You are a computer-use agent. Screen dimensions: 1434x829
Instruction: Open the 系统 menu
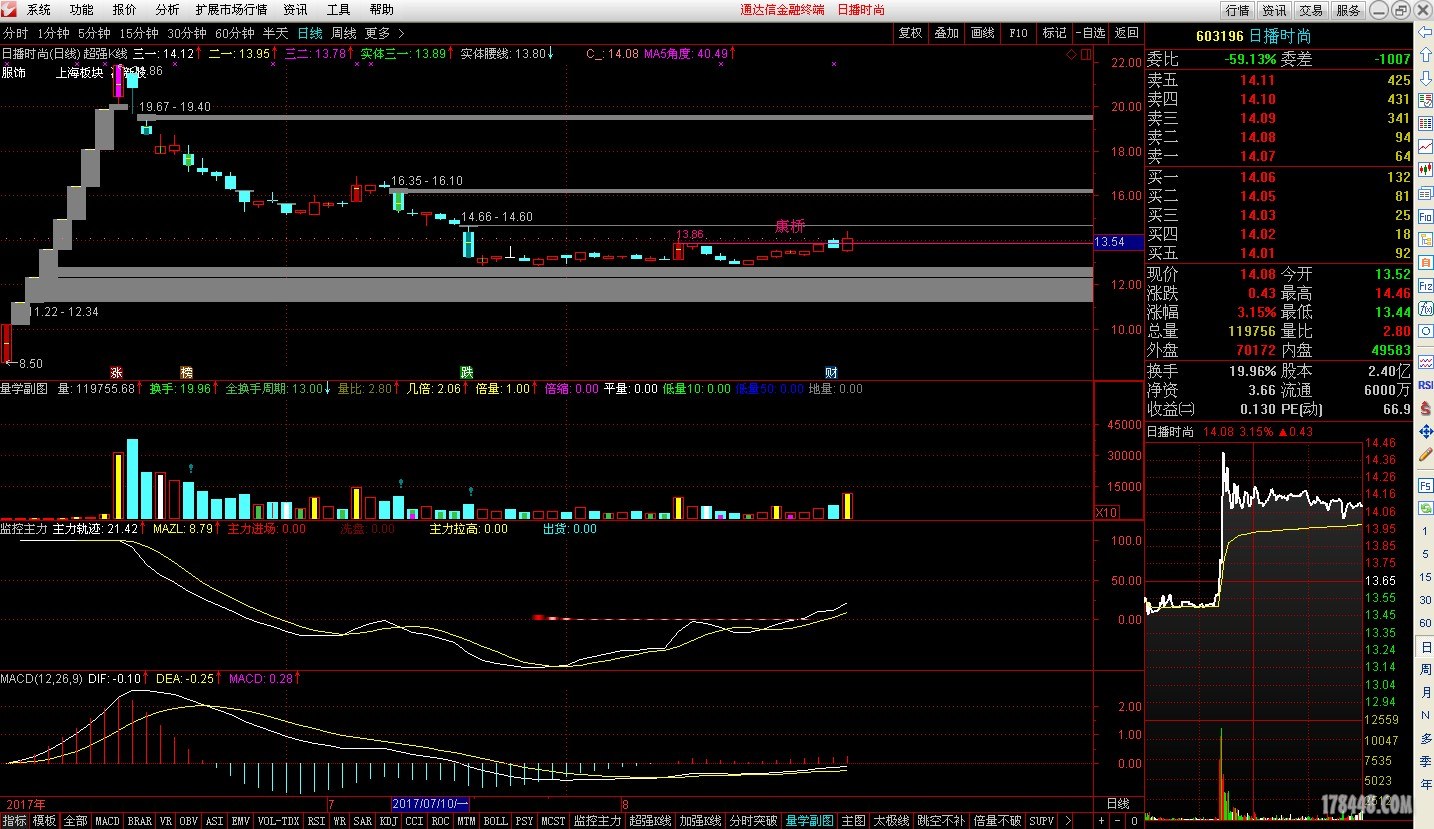click(39, 10)
